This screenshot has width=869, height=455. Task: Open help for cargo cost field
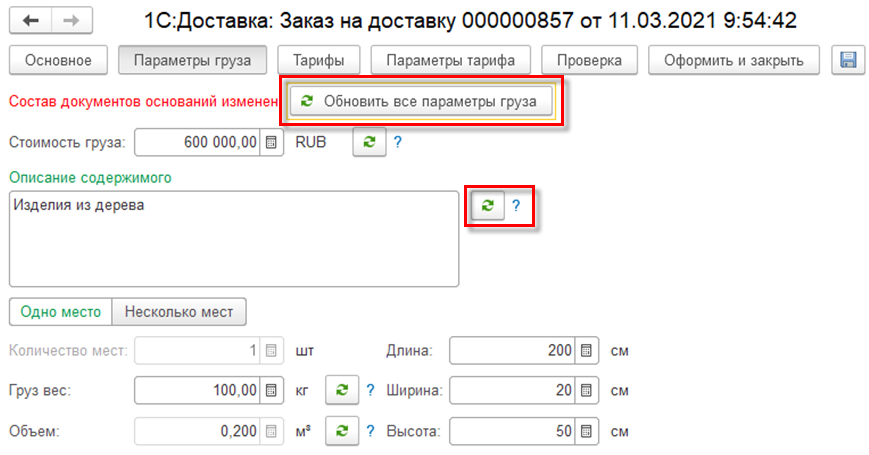(397, 142)
